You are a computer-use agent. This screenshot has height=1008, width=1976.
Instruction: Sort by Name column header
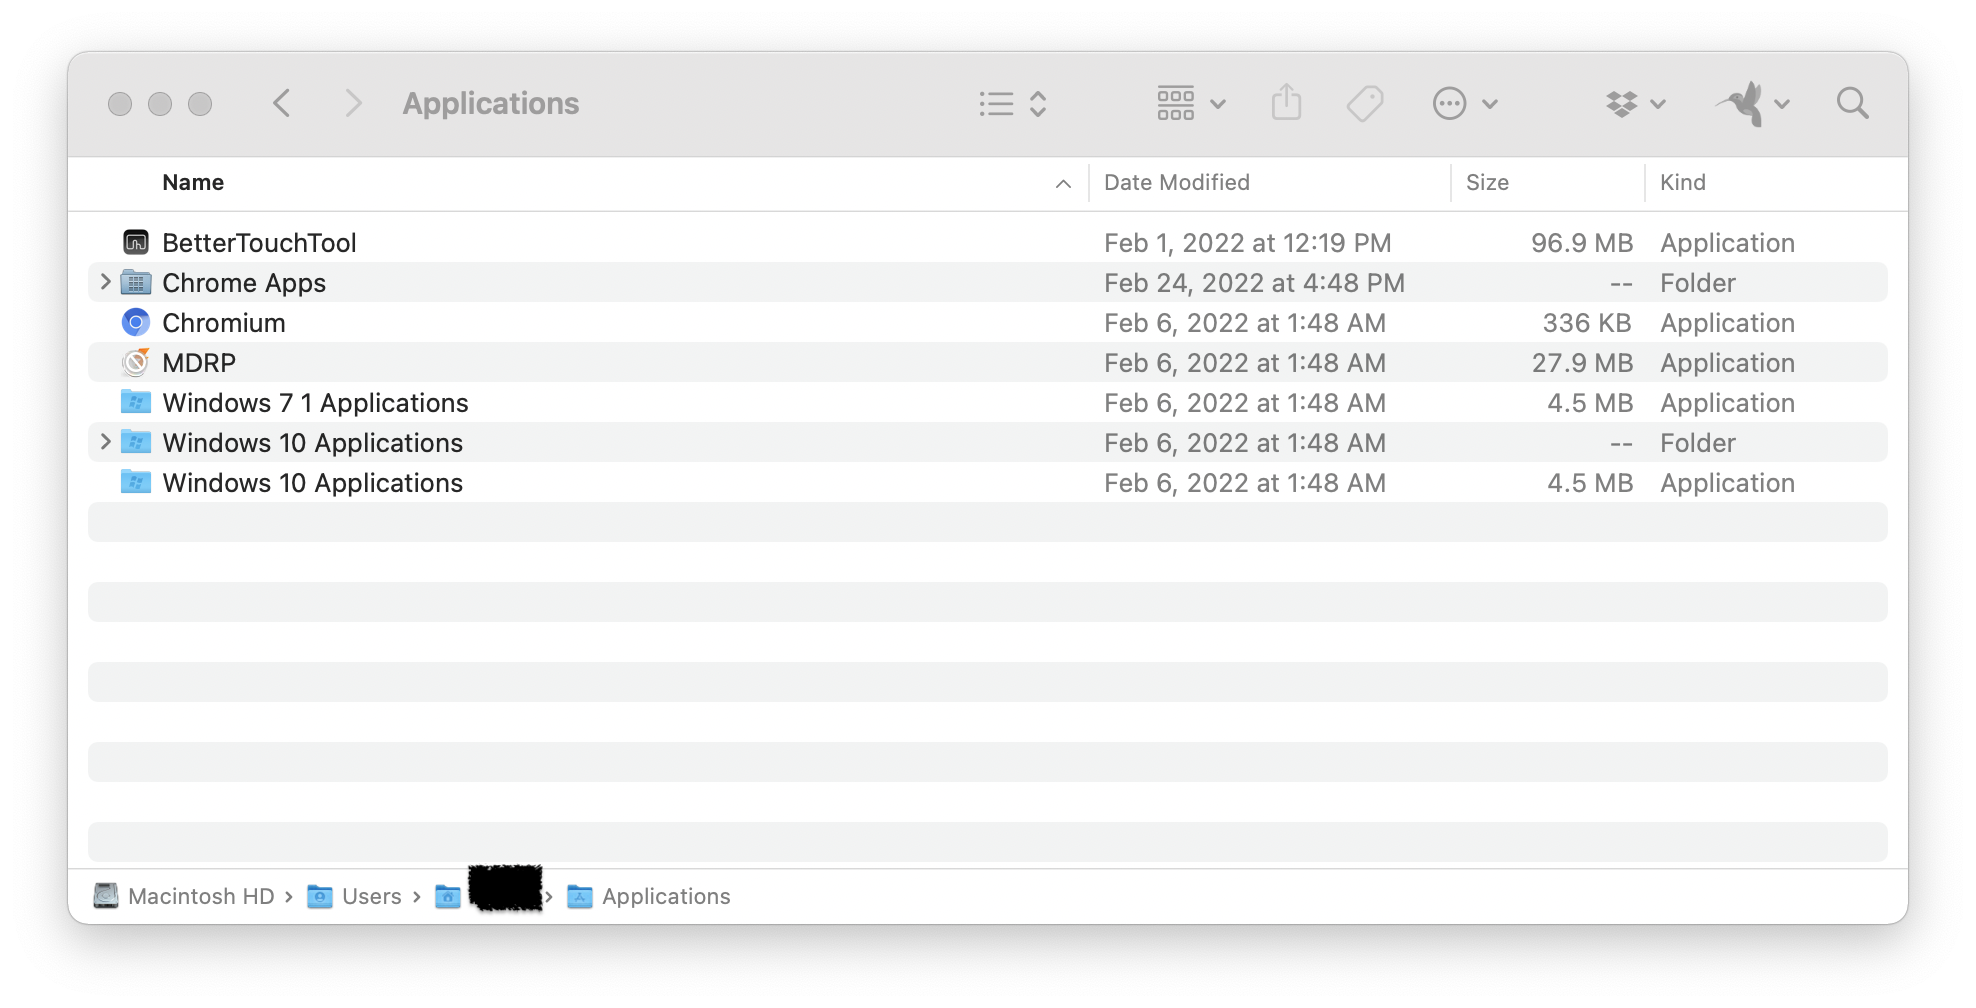point(193,182)
